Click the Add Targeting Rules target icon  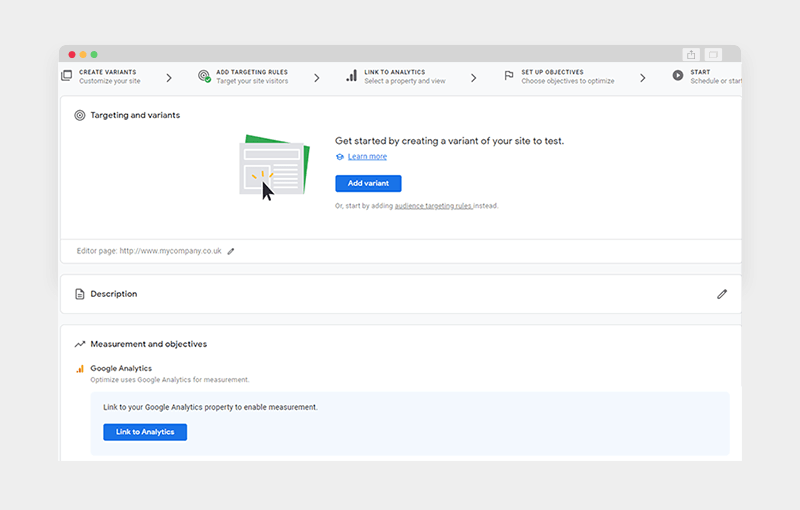pos(204,76)
